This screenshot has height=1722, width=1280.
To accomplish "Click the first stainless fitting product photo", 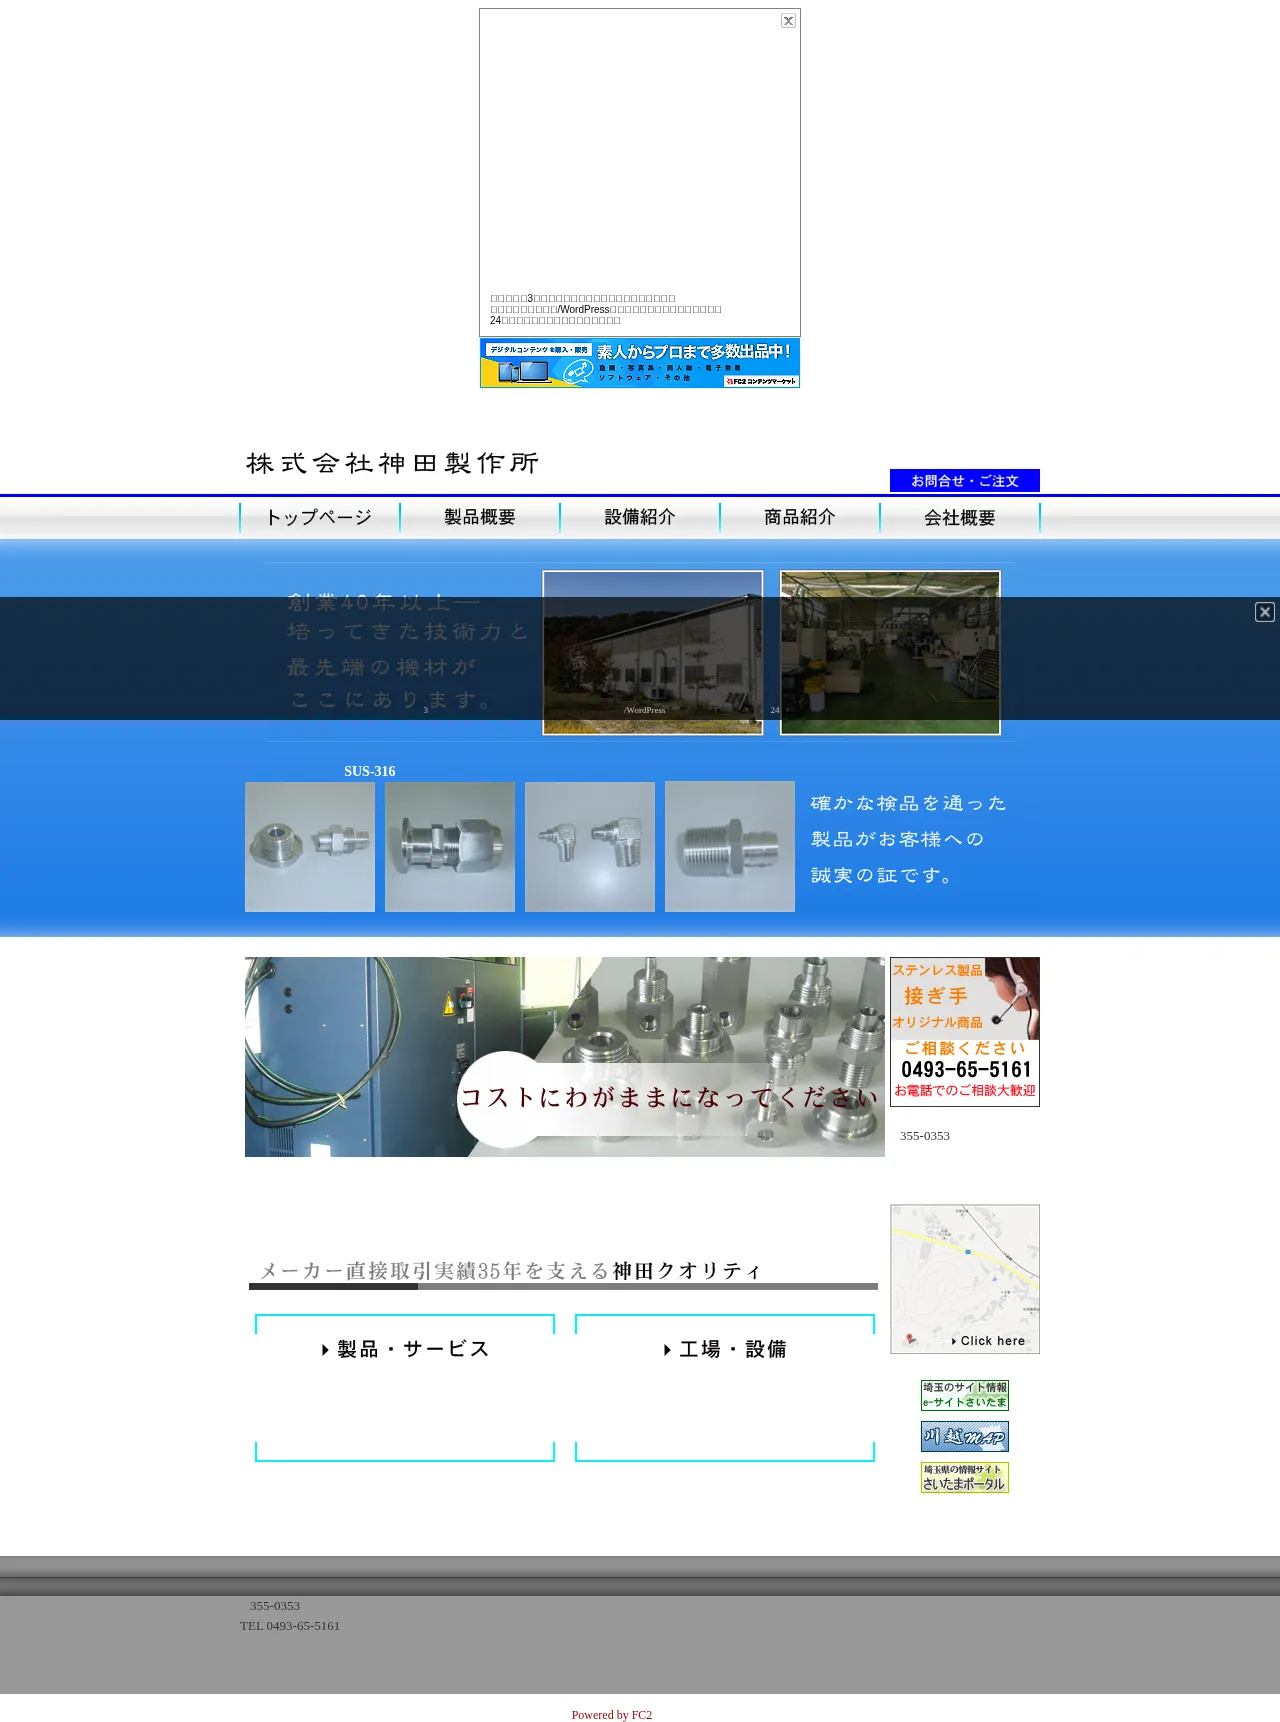I will click(x=310, y=847).
